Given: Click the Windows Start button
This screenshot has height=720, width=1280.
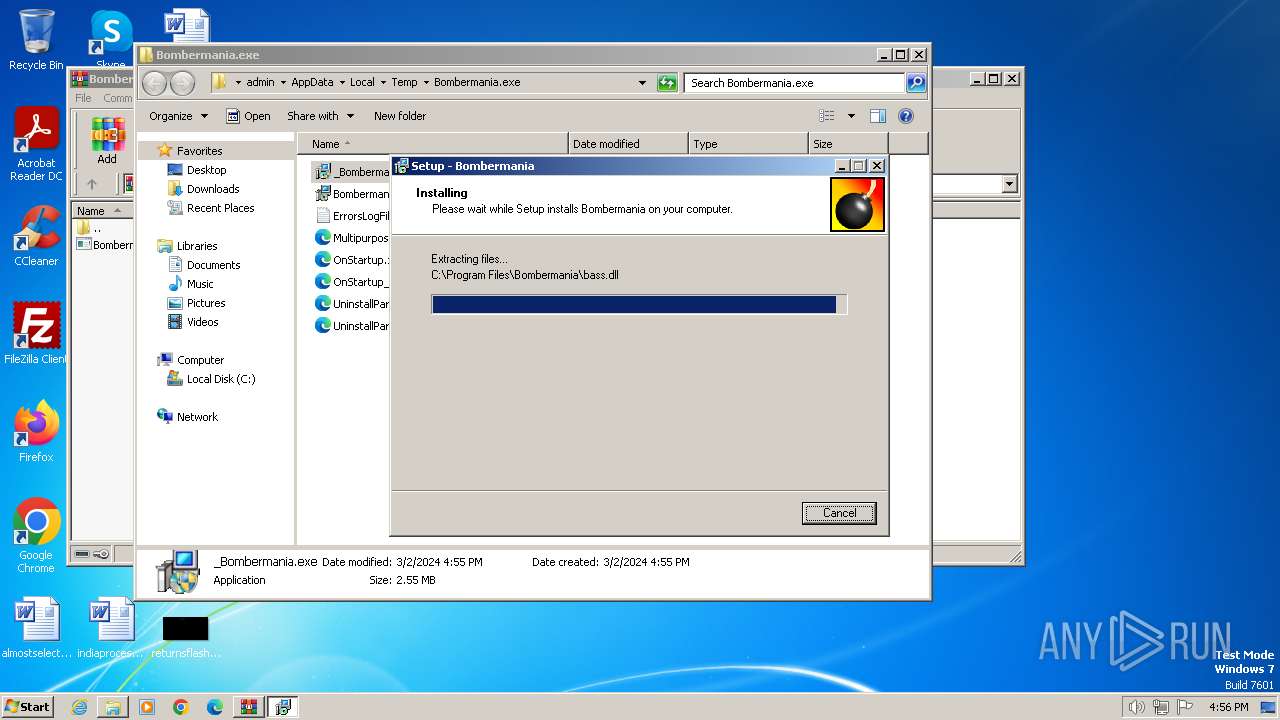Looking at the screenshot, I should (x=27, y=706).
